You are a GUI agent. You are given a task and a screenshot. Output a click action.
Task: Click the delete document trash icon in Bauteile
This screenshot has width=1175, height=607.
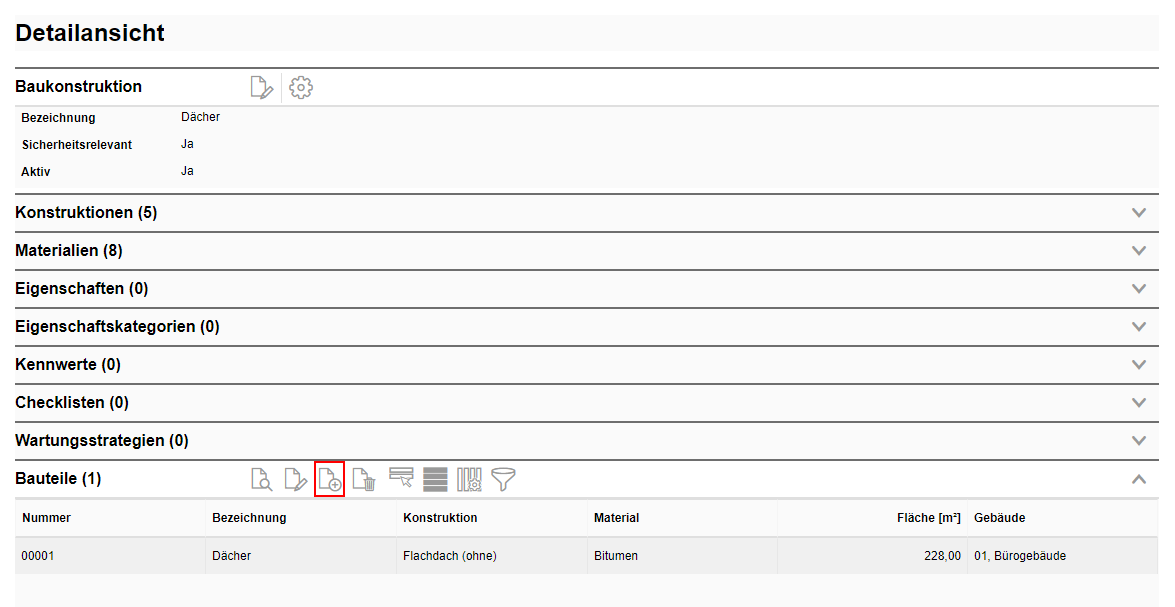tap(364, 480)
